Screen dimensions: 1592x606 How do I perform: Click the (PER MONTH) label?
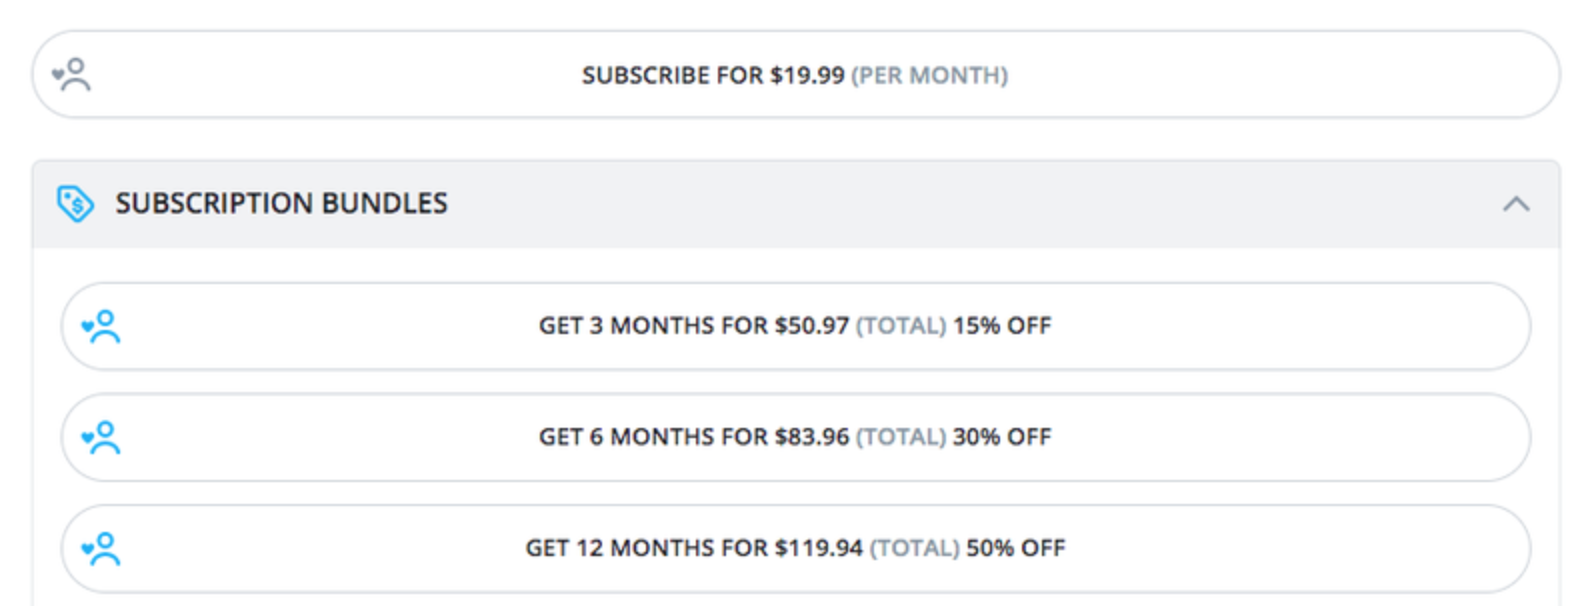pos(929,76)
